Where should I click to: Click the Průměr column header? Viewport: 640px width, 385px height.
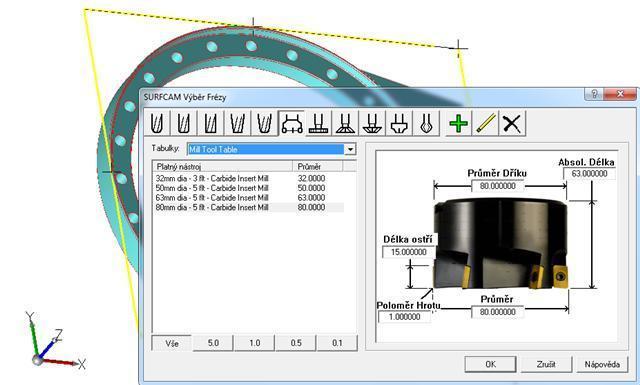click(318, 167)
